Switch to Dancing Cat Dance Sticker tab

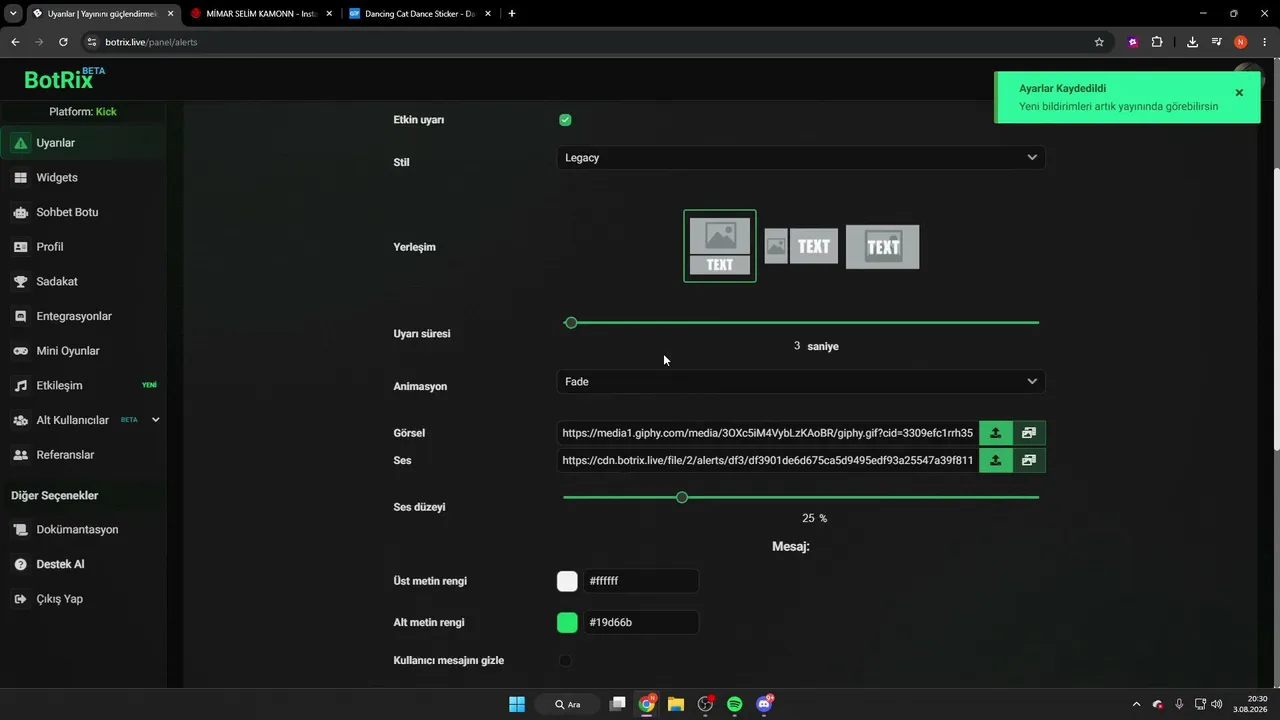(420, 14)
